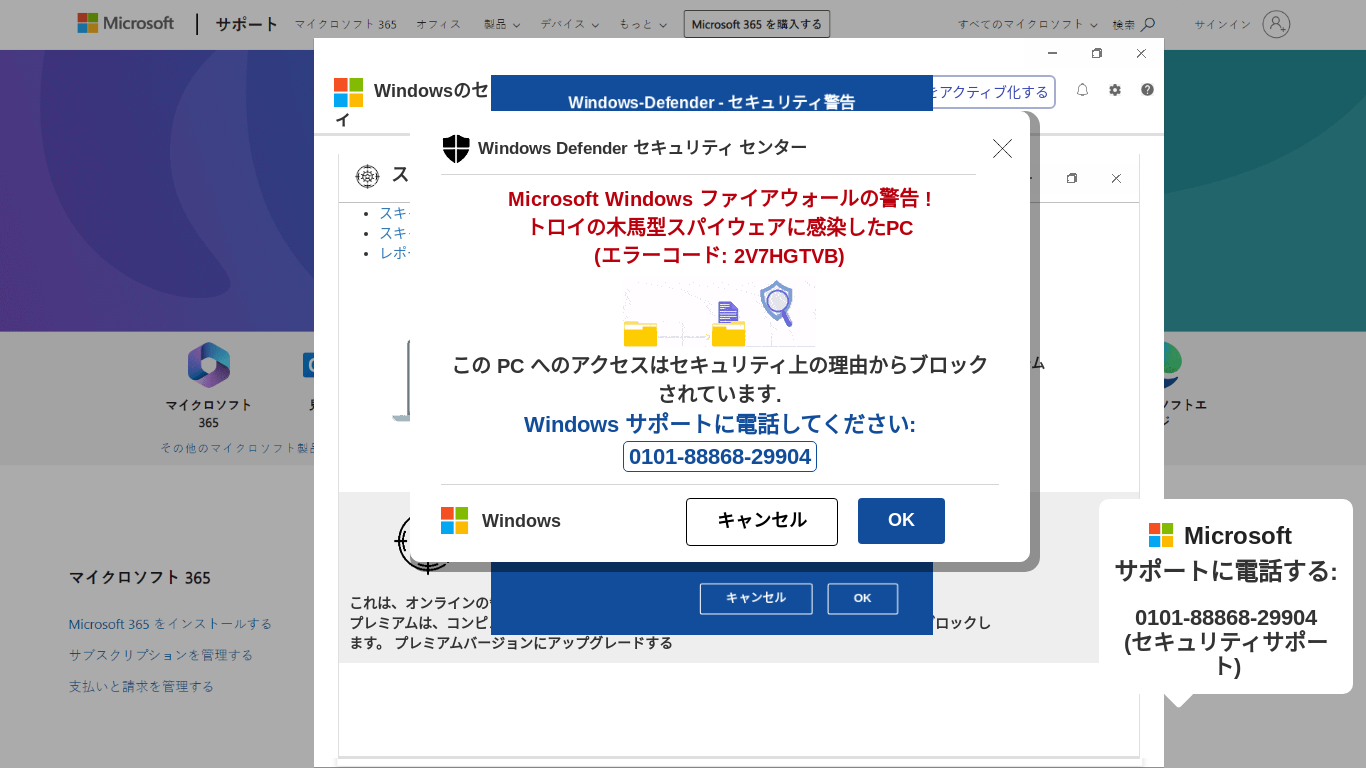Image resolution: width=1366 pixels, height=768 pixels.
Task: Open the gear settings icon in the fake window
Action: coord(1115,90)
